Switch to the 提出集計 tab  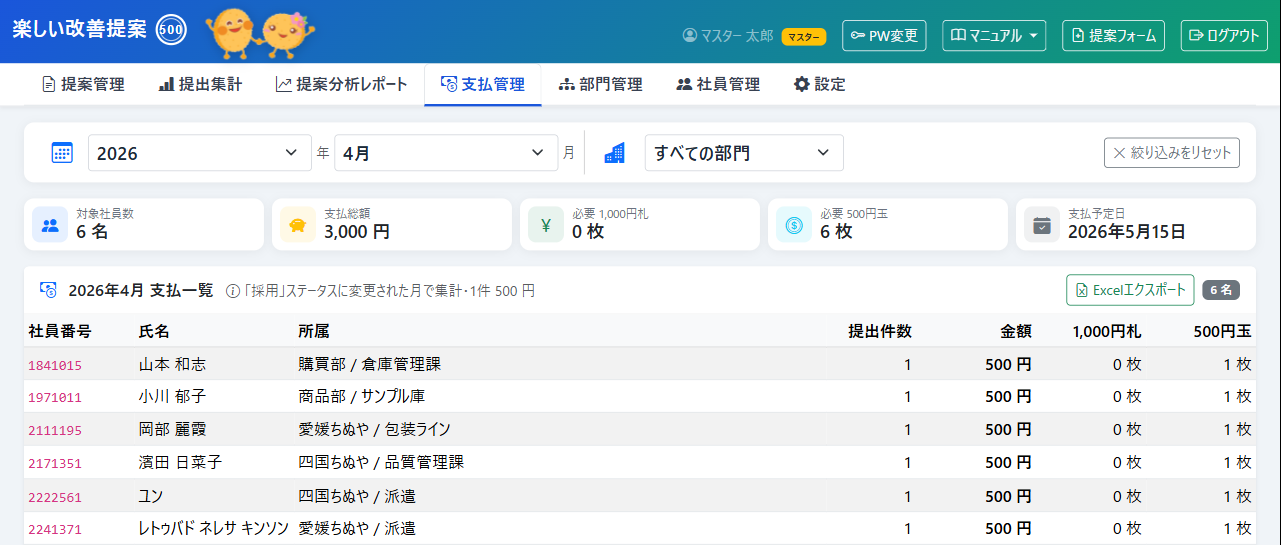coord(200,84)
